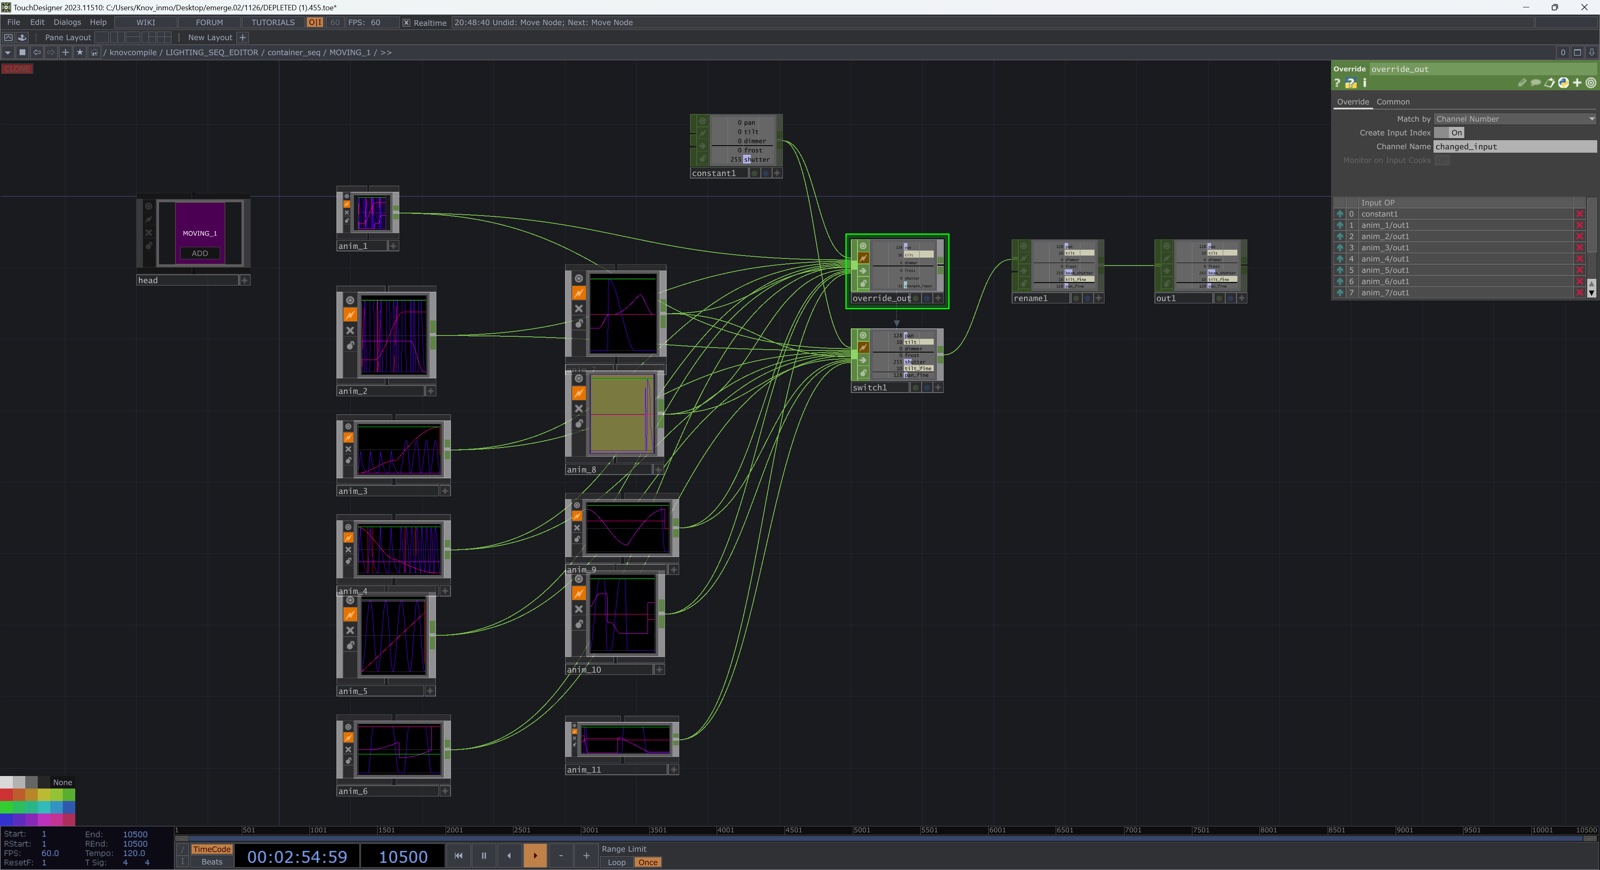Toggle the power O|I button in the top bar
1600x870 pixels.
(x=315, y=22)
